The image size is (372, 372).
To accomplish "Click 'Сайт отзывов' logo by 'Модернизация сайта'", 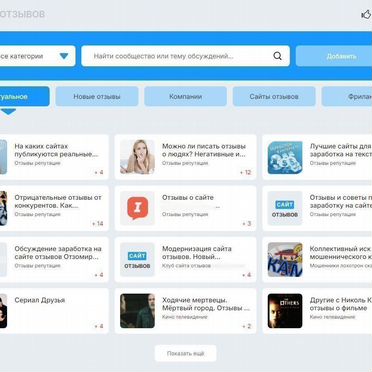I will [x=137, y=260].
